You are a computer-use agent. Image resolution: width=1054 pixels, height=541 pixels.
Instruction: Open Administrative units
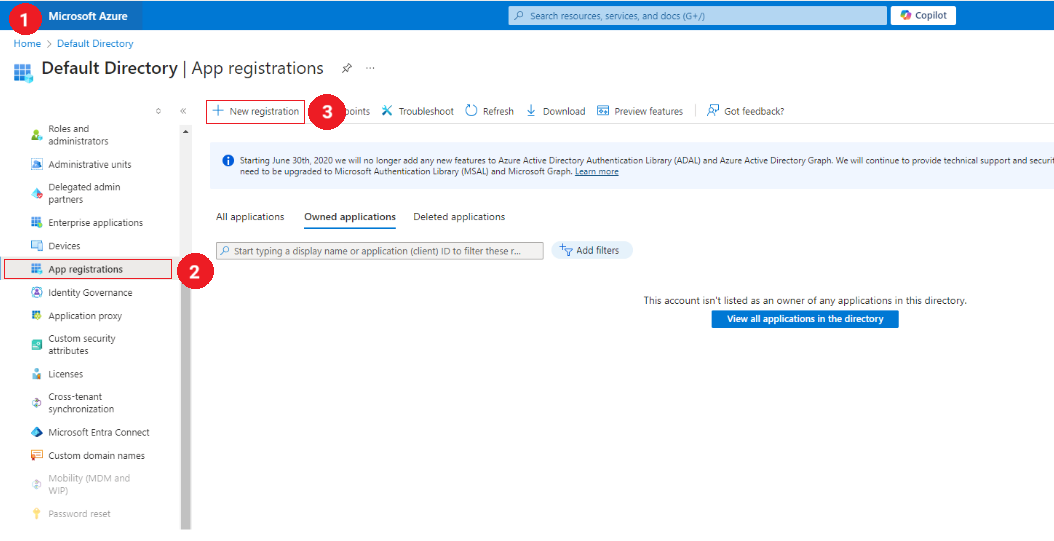point(91,165)
